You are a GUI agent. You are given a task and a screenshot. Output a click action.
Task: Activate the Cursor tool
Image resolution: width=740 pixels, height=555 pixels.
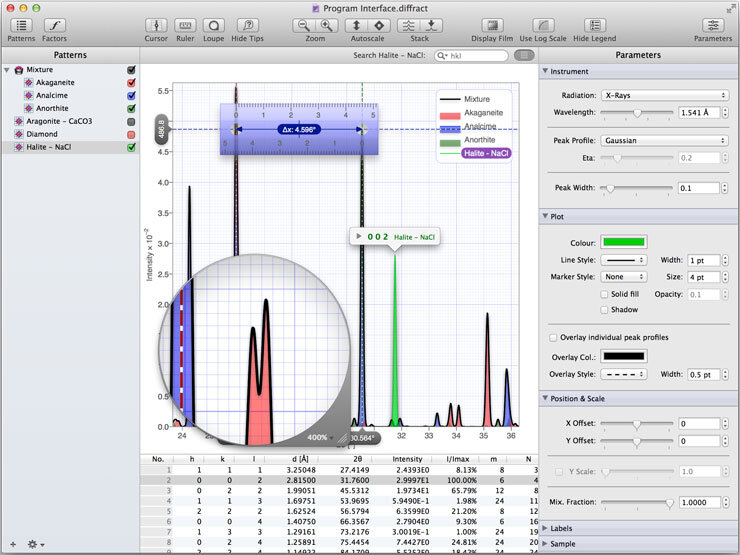156,25
